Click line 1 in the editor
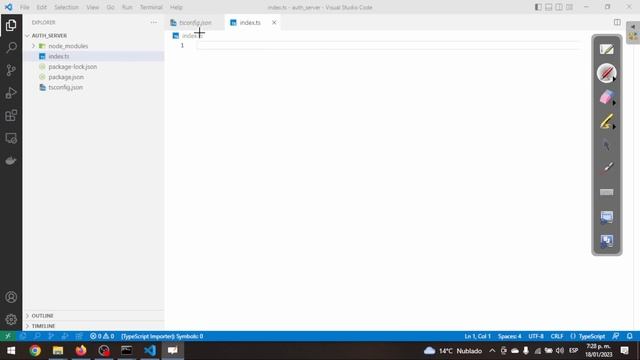 click(x=388, y=46)
